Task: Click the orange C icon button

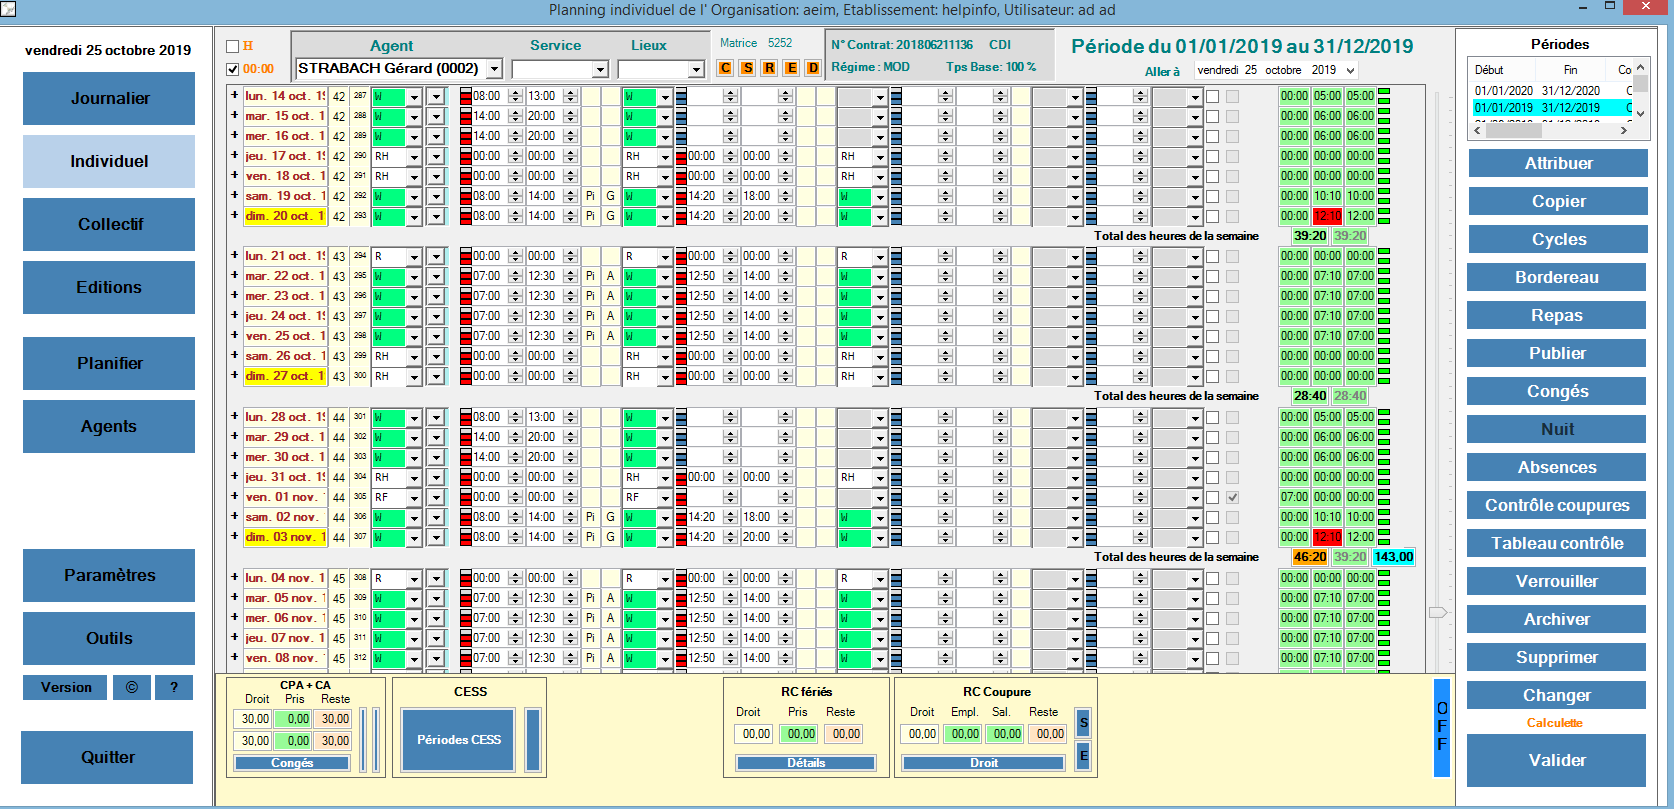Action: tap(726, 68)
